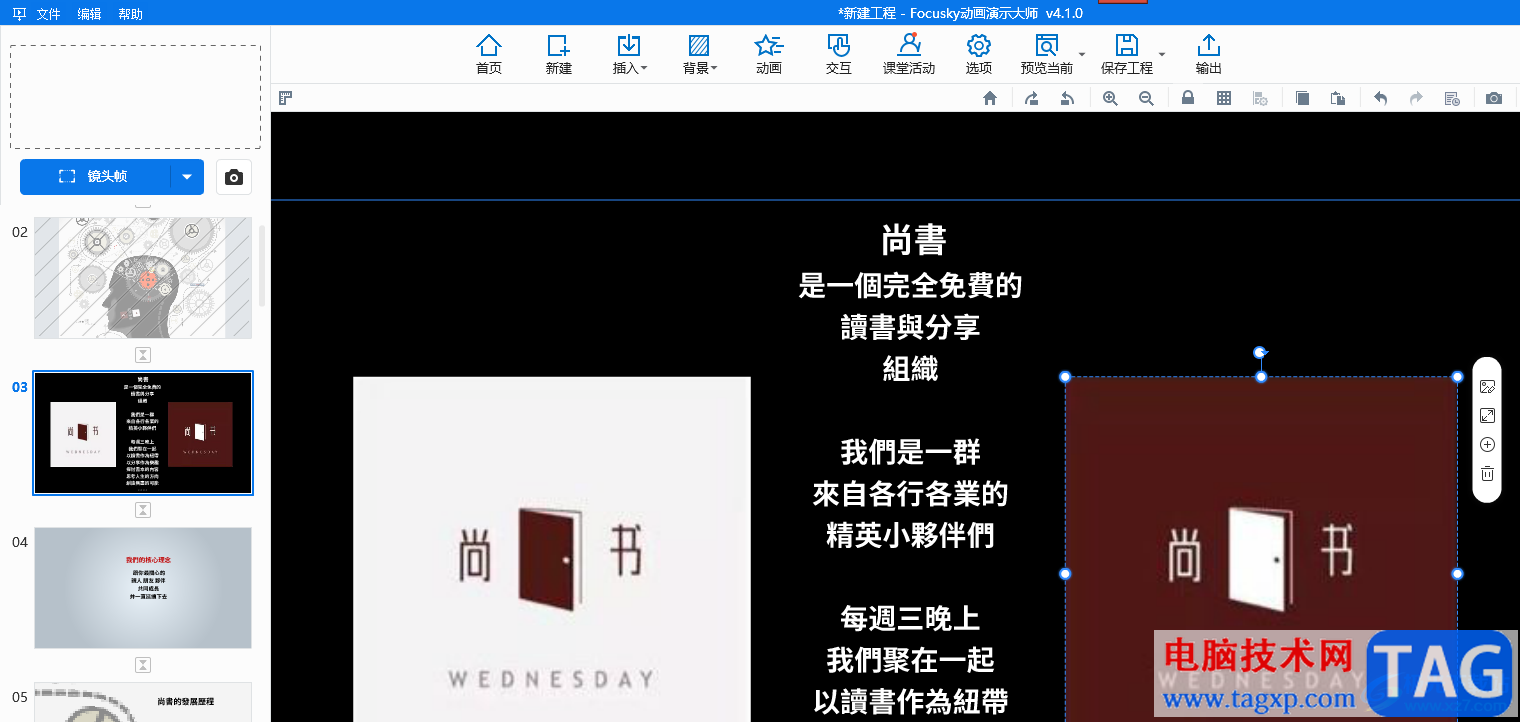
Task: Click the transition icon between frames 04 and 05
Action: (143, 665)
